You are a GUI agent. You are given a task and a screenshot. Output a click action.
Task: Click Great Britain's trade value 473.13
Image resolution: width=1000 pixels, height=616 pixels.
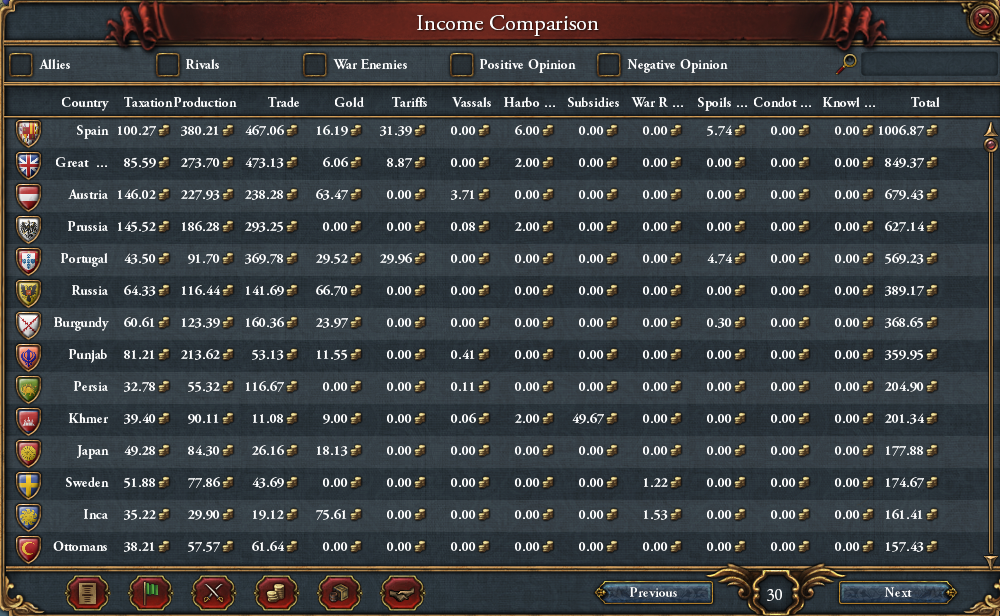(x=265, y=163)
